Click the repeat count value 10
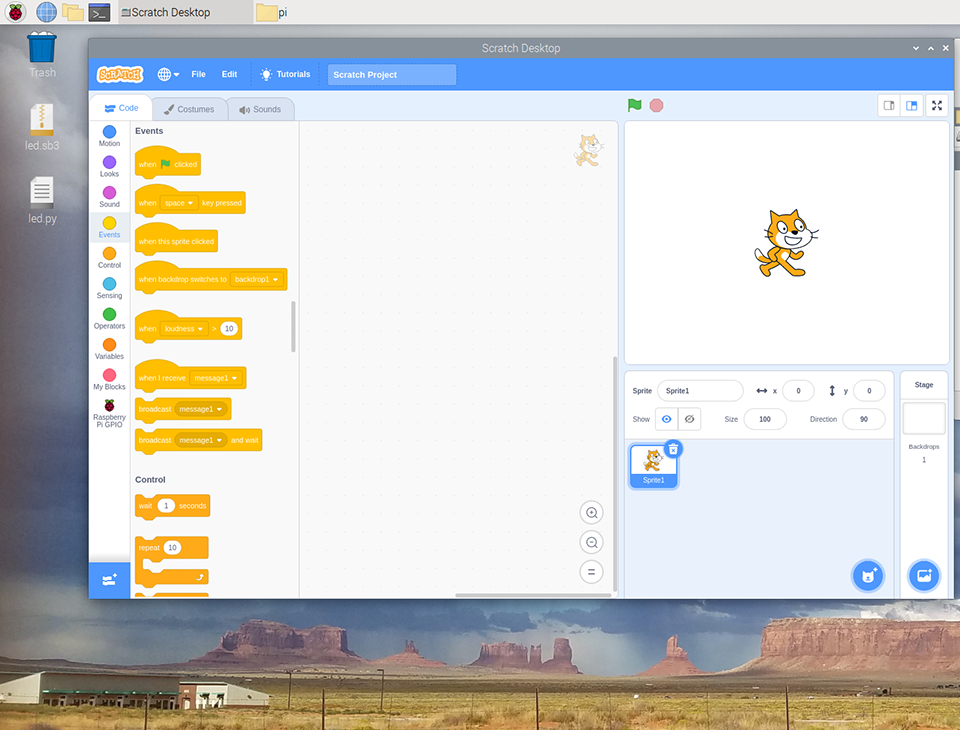 173,548
